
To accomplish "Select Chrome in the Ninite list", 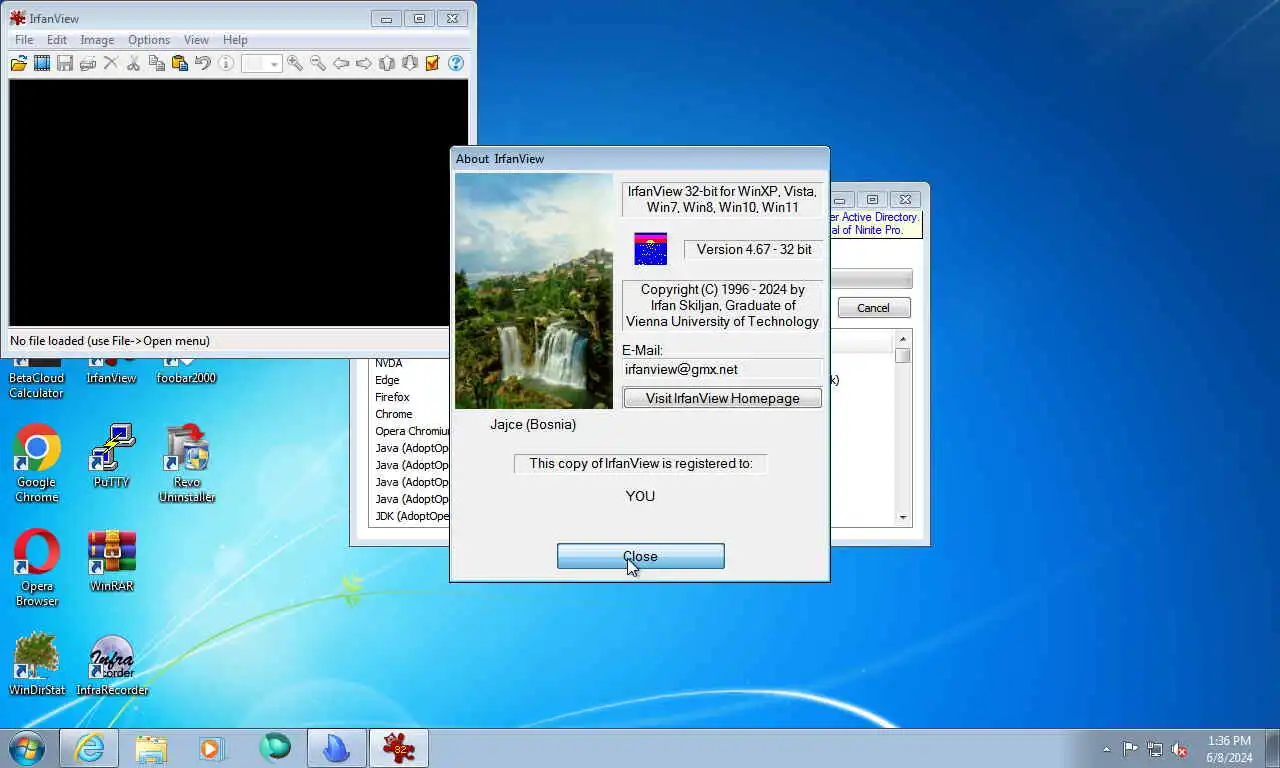I will tap(394, 414).
